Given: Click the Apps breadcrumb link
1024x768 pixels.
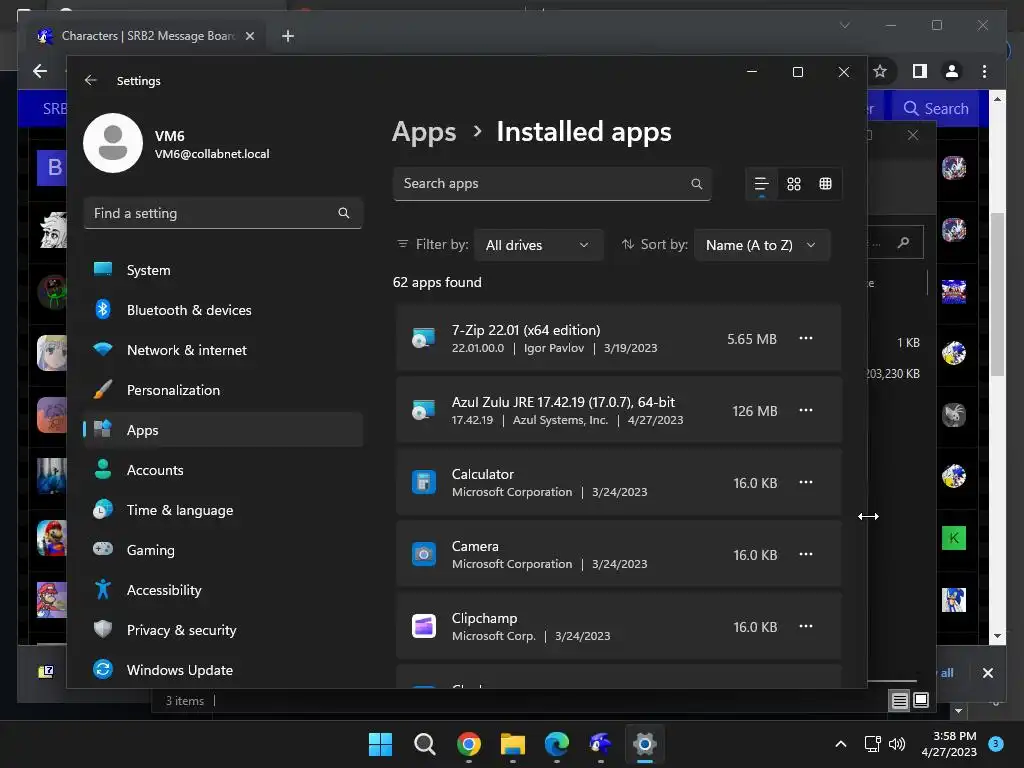Looking at the screenshot, I should pyautogui.click(x=424, y=132).
